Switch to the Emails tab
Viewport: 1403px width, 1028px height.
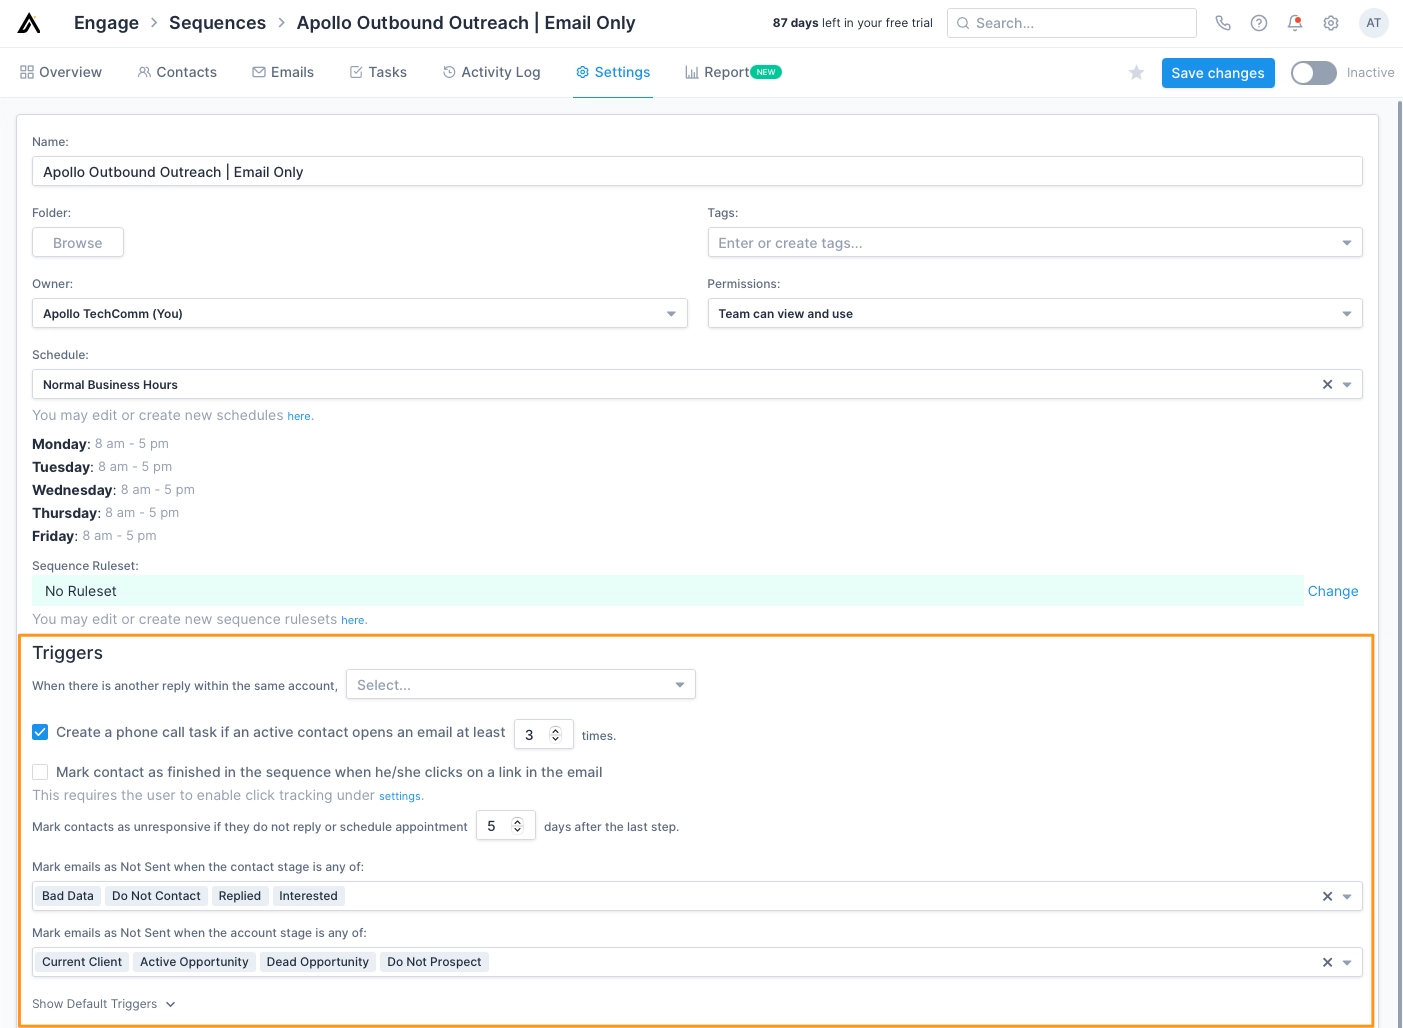(x=283, y=72)
